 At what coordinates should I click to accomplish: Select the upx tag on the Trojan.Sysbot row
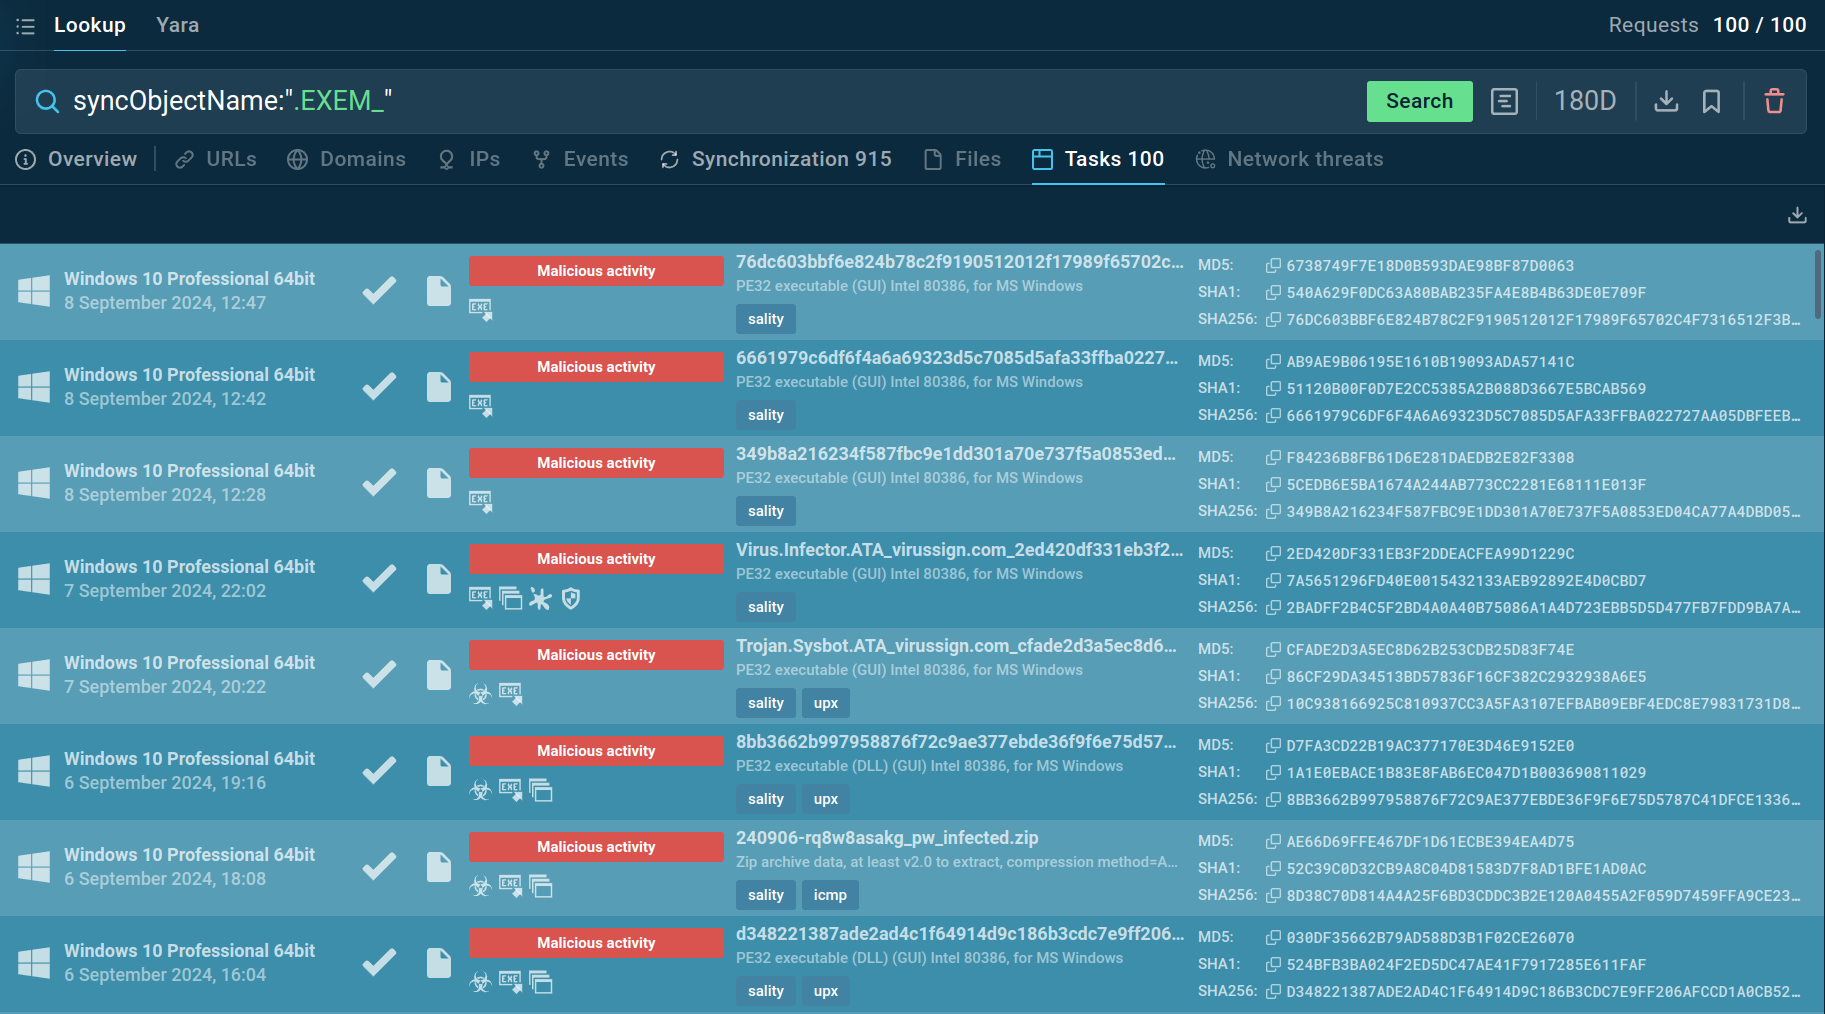point(825,703)
